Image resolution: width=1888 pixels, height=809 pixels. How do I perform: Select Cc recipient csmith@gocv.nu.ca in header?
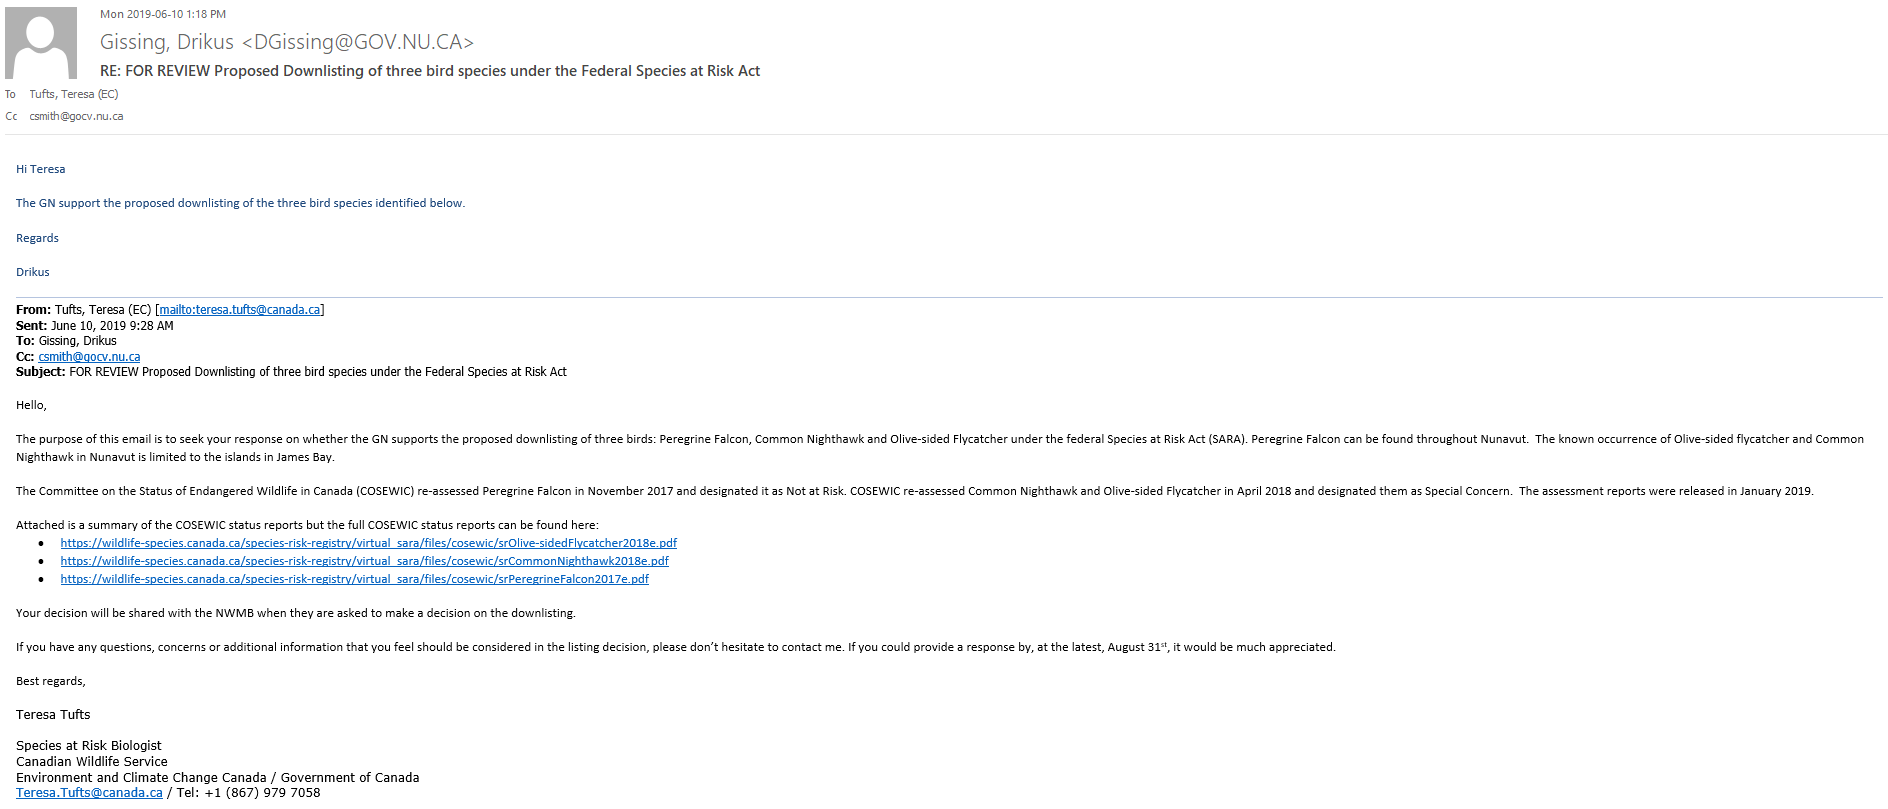pos(76,116)
